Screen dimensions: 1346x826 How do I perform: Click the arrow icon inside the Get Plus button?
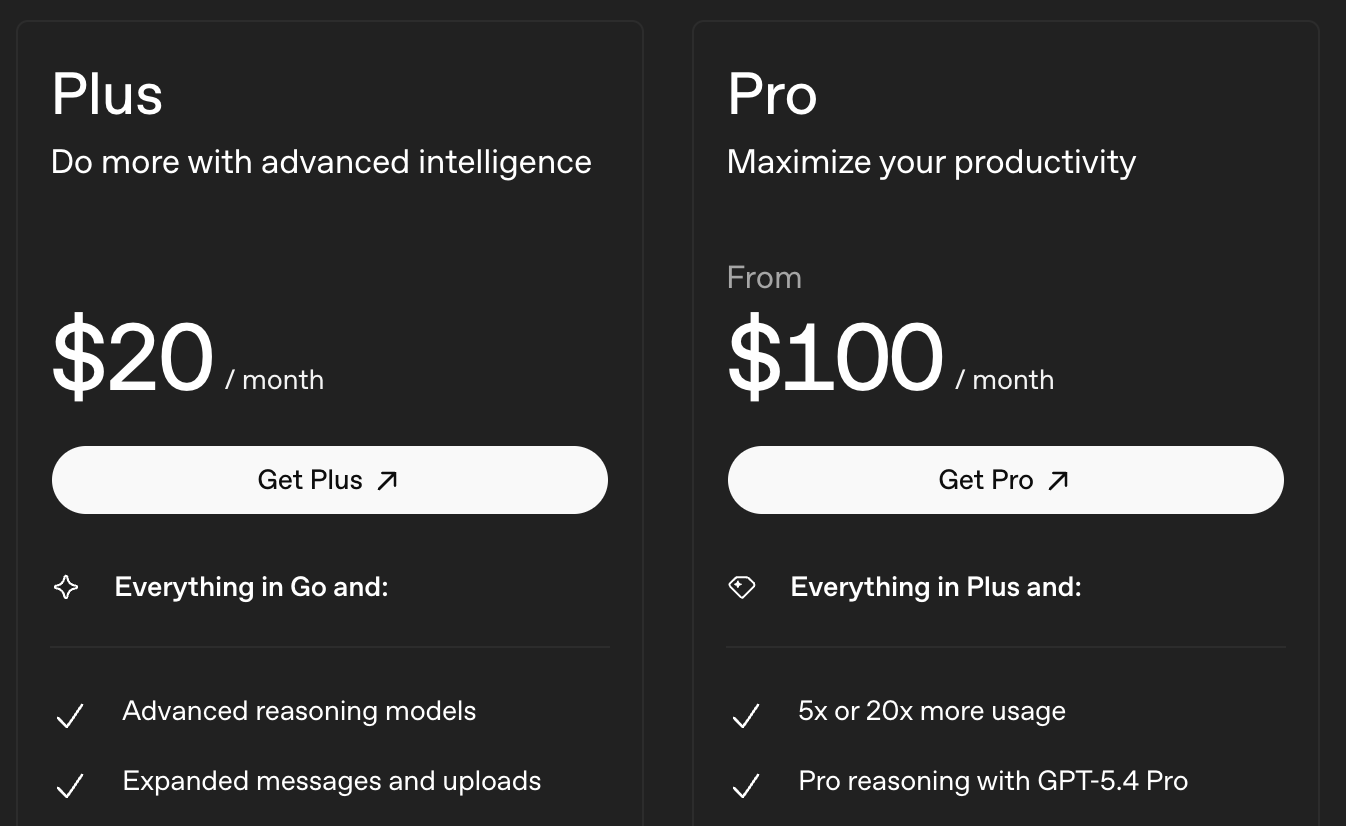click(x=388, y=480)
